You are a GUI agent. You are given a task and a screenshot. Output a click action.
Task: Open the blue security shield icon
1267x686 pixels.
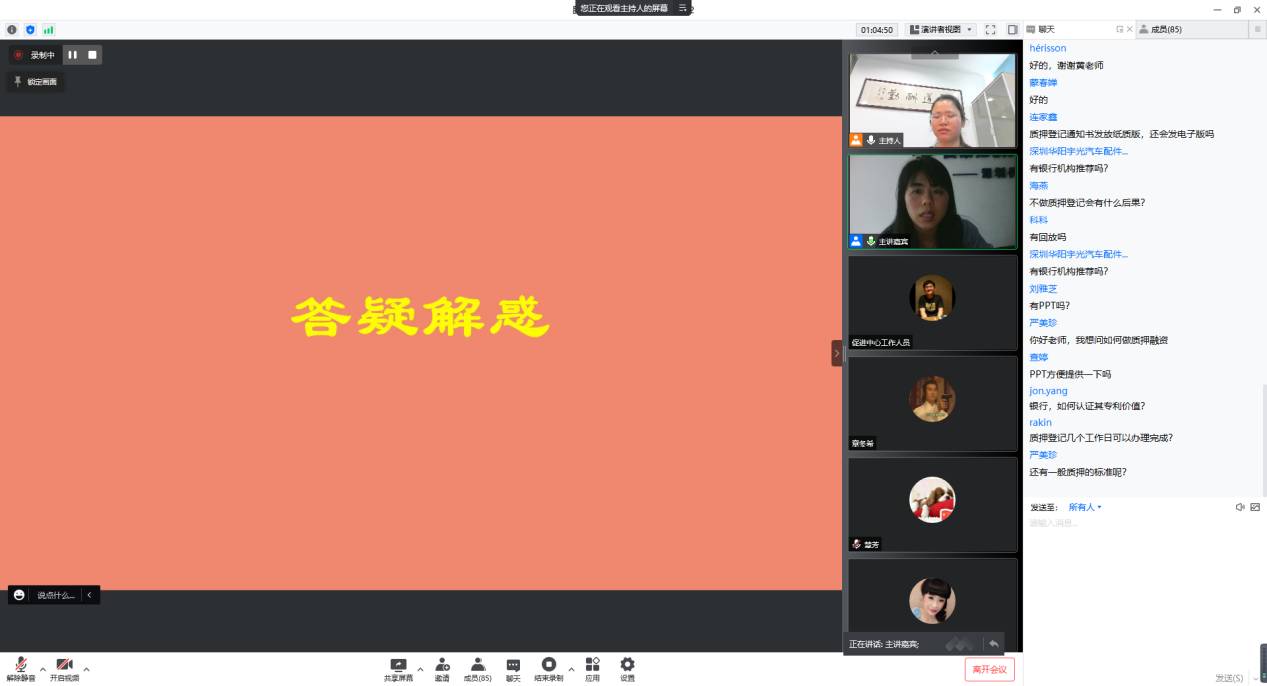pyautogui.click(x=30, y=30)
